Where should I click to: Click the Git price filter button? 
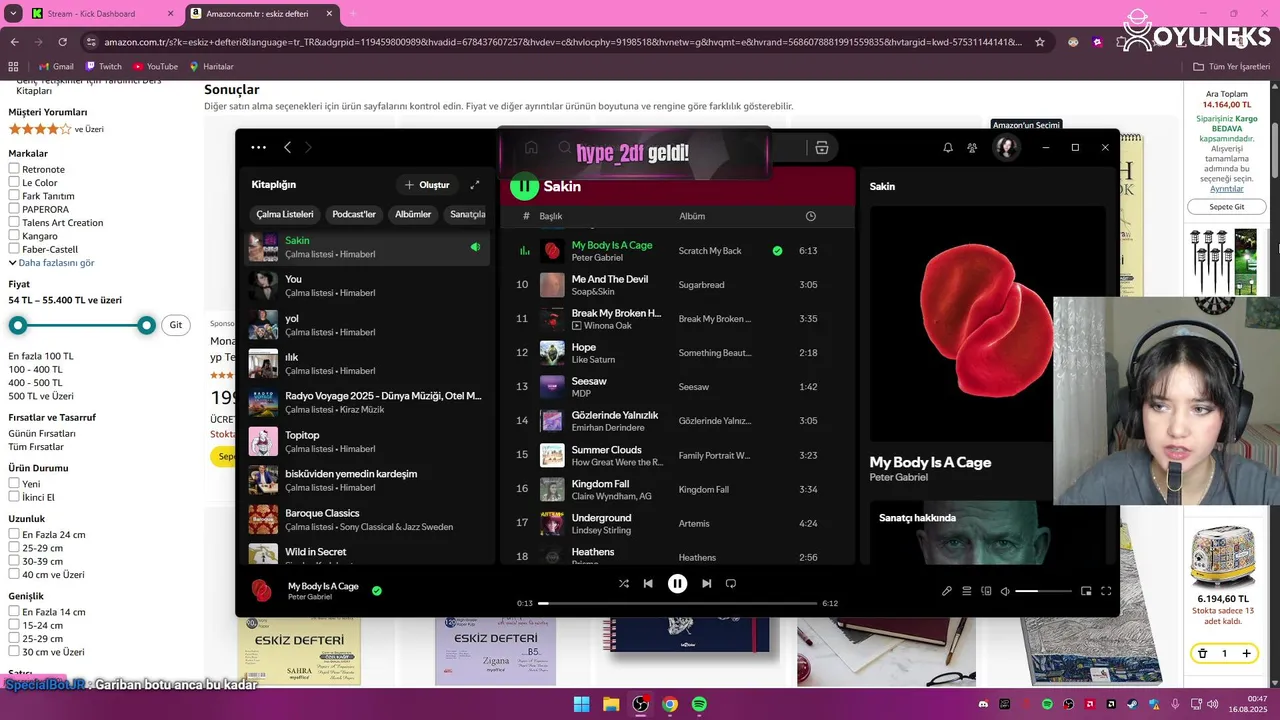(x=176, y=325)
